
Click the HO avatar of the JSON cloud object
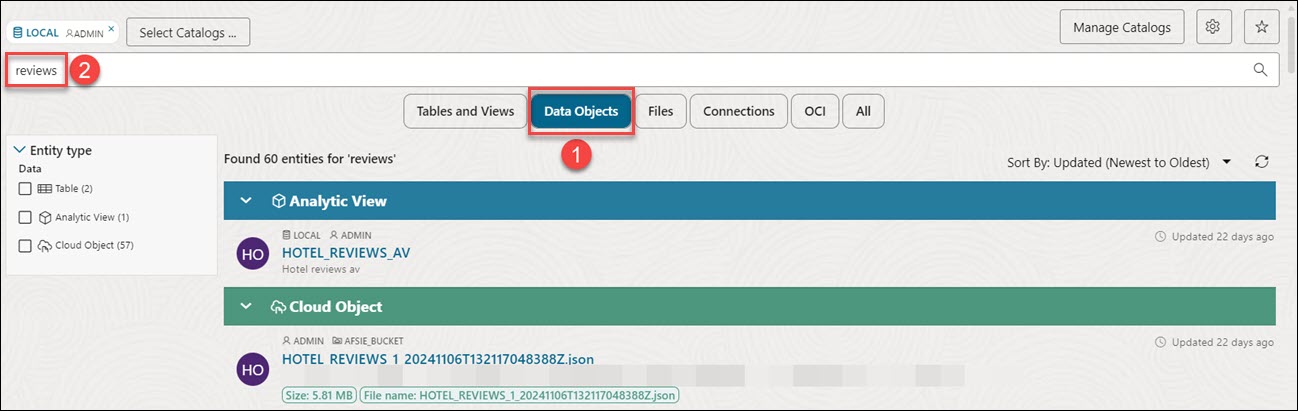click(x=253, y=369)
